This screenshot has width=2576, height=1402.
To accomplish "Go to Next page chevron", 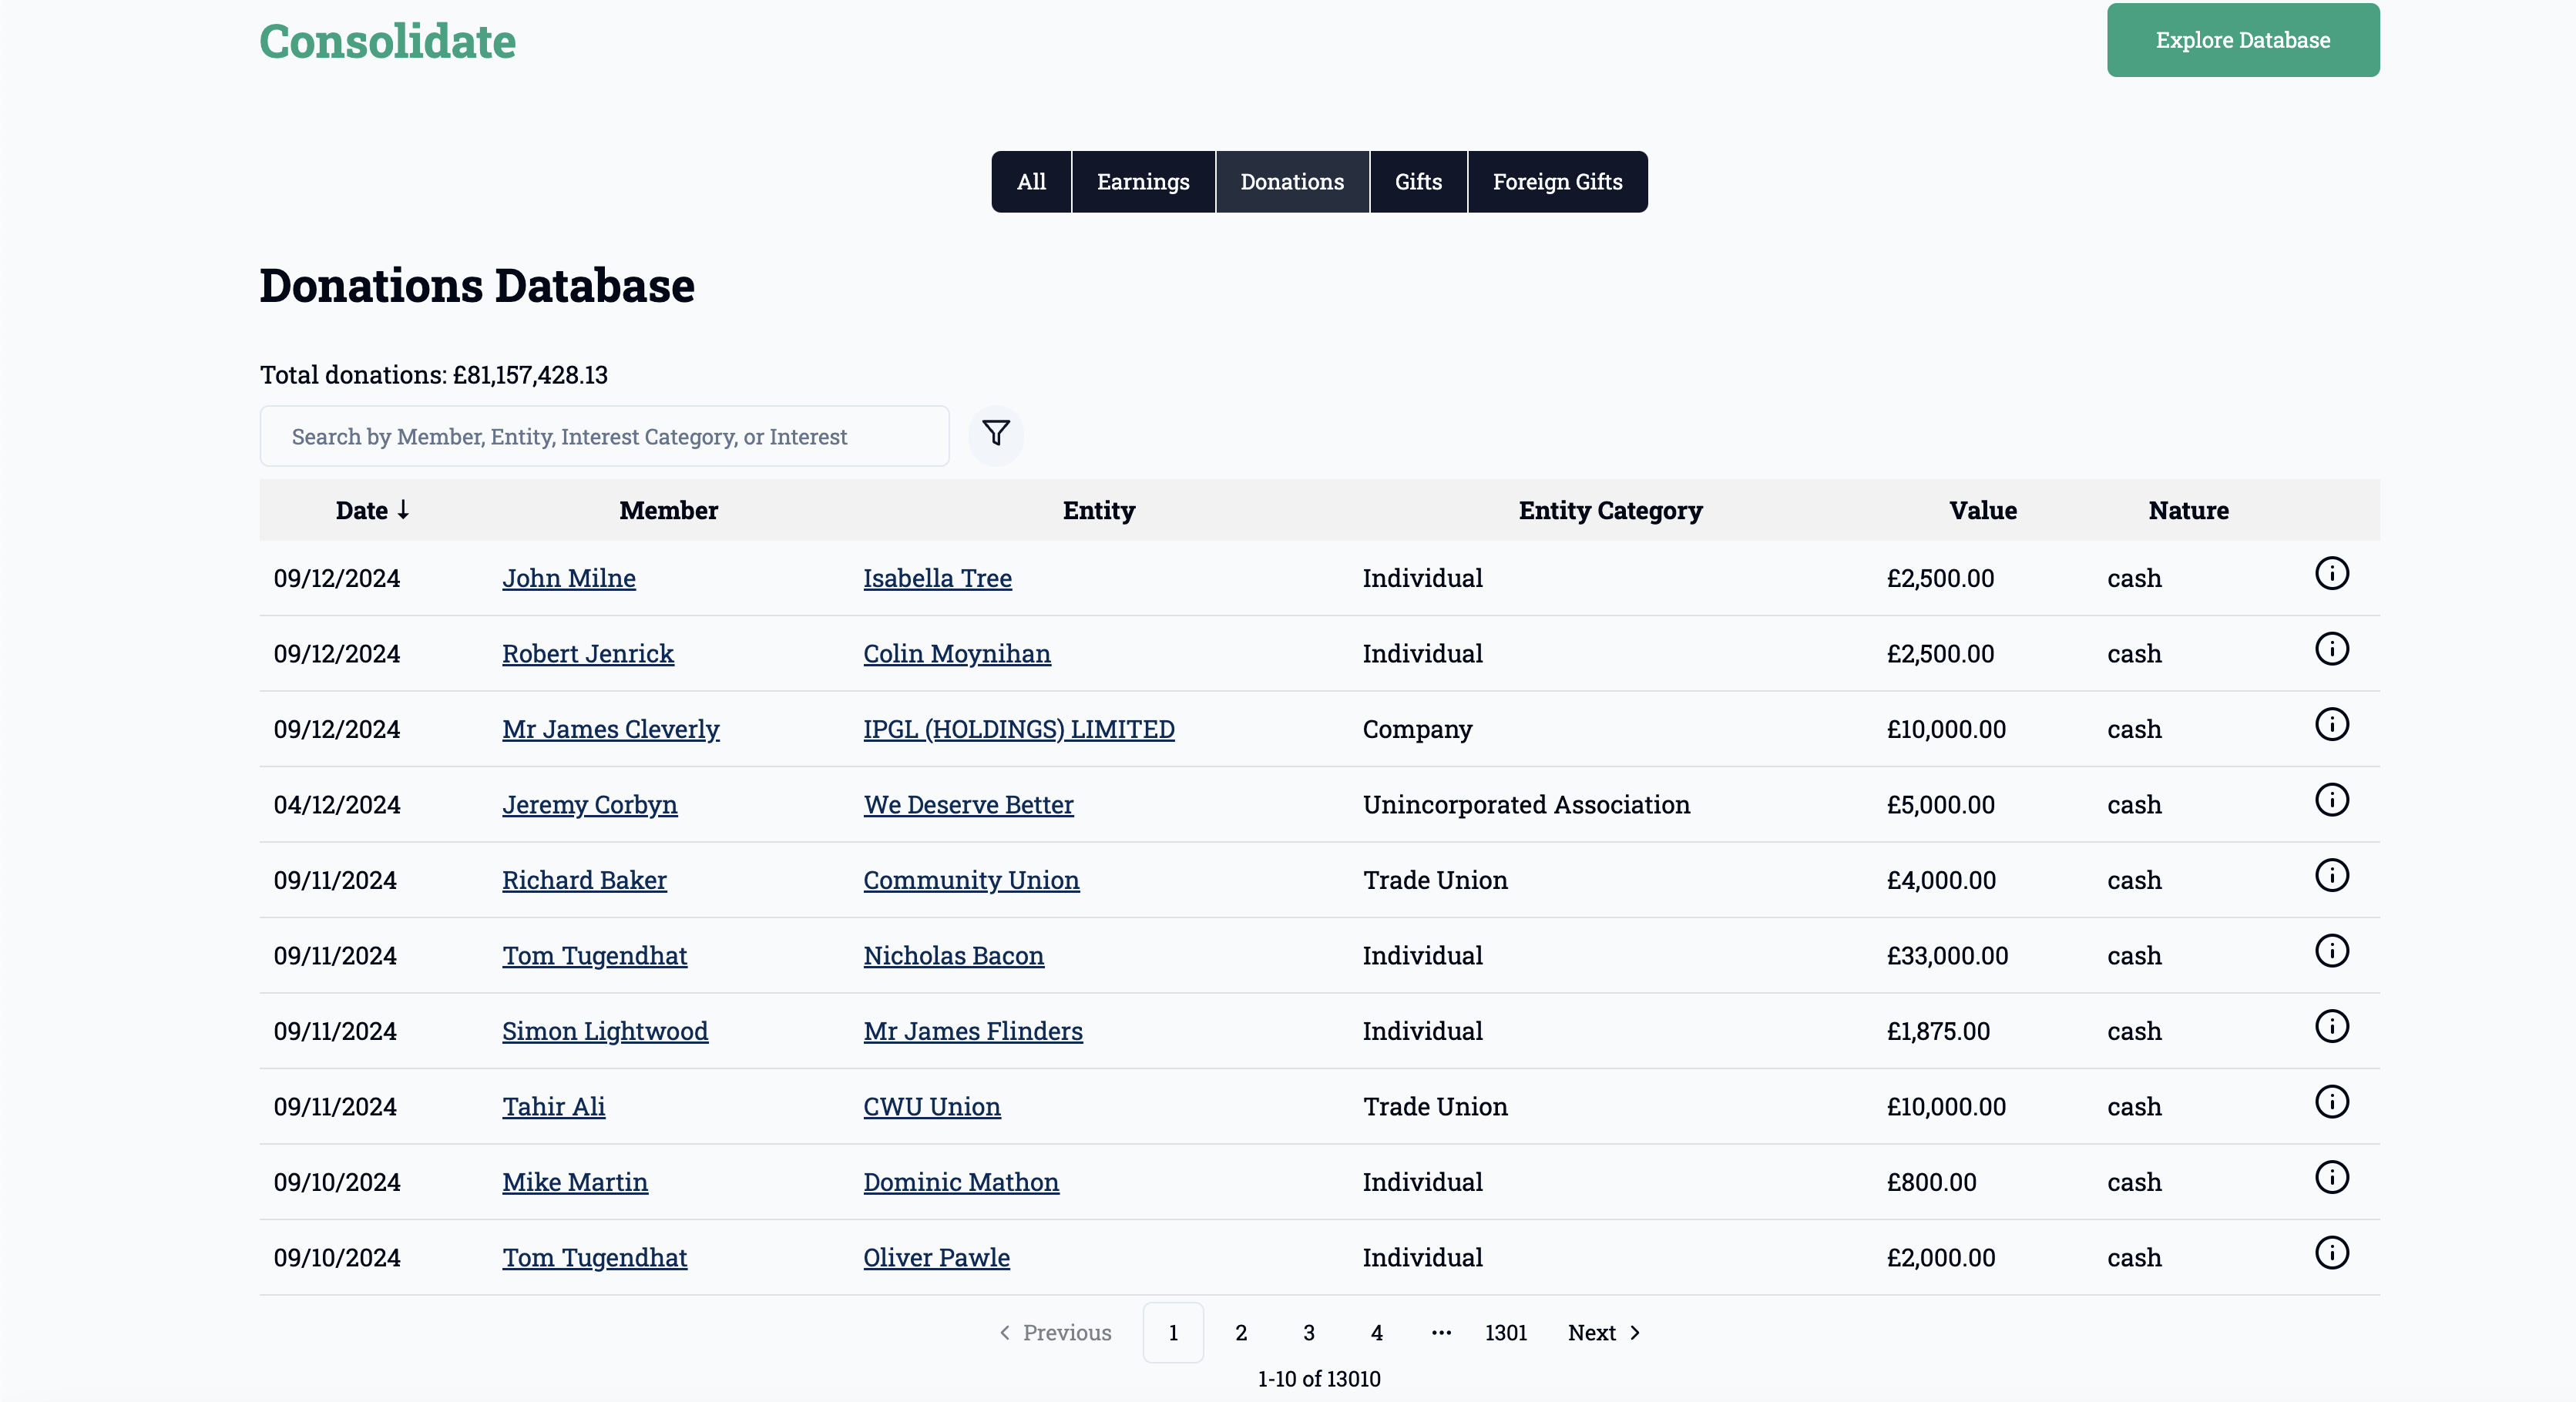I will [1634, 1333].
